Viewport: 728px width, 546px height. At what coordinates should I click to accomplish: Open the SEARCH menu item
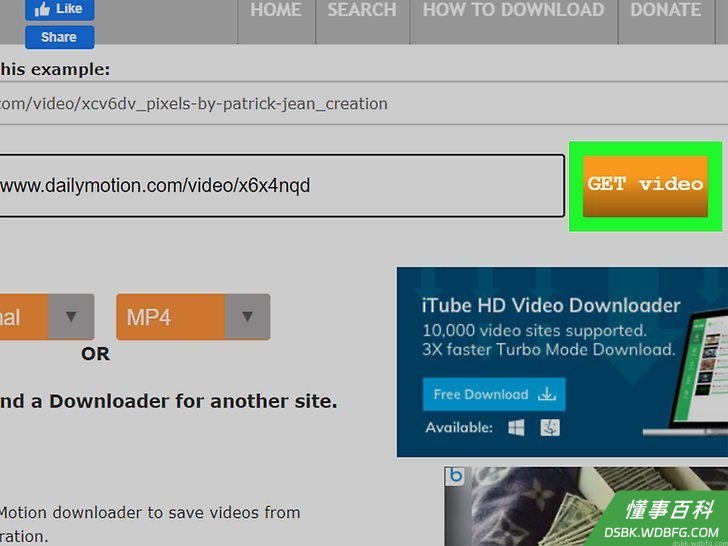point(362,10)
